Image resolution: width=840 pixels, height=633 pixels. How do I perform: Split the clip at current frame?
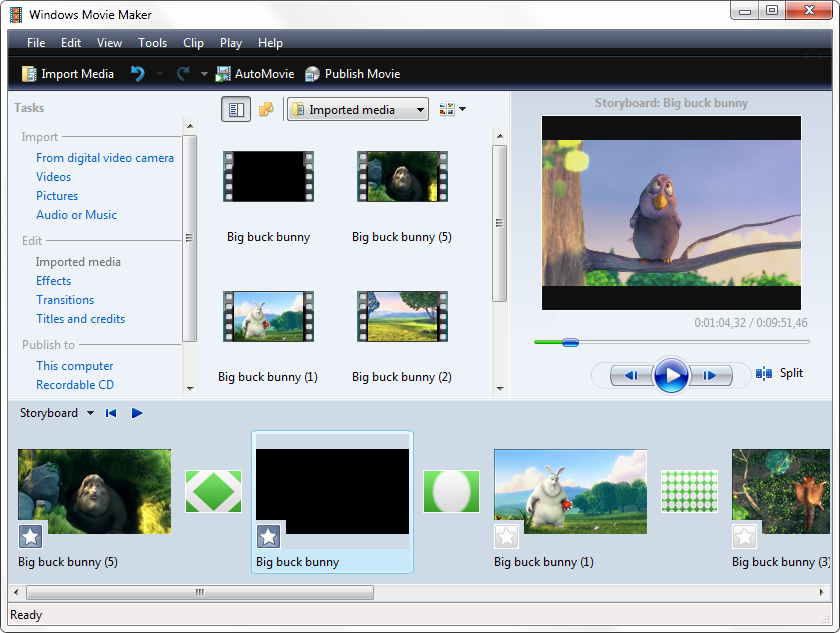(779, 373)
